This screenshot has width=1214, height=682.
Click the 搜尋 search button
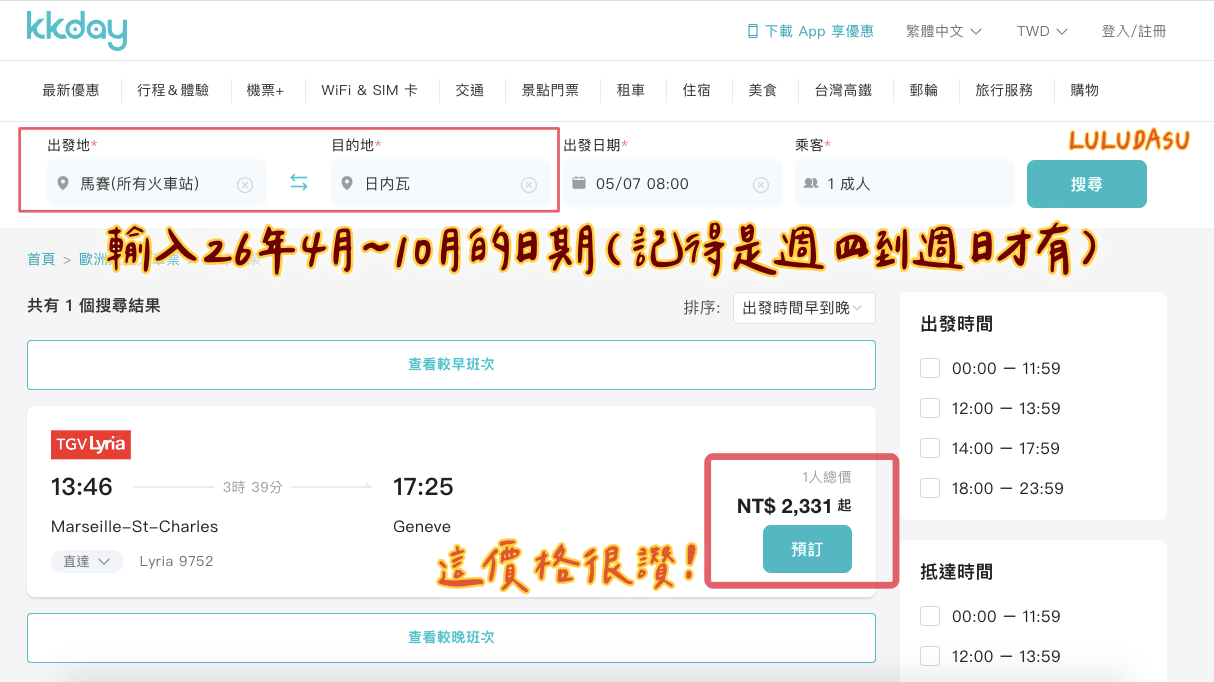1086,183
